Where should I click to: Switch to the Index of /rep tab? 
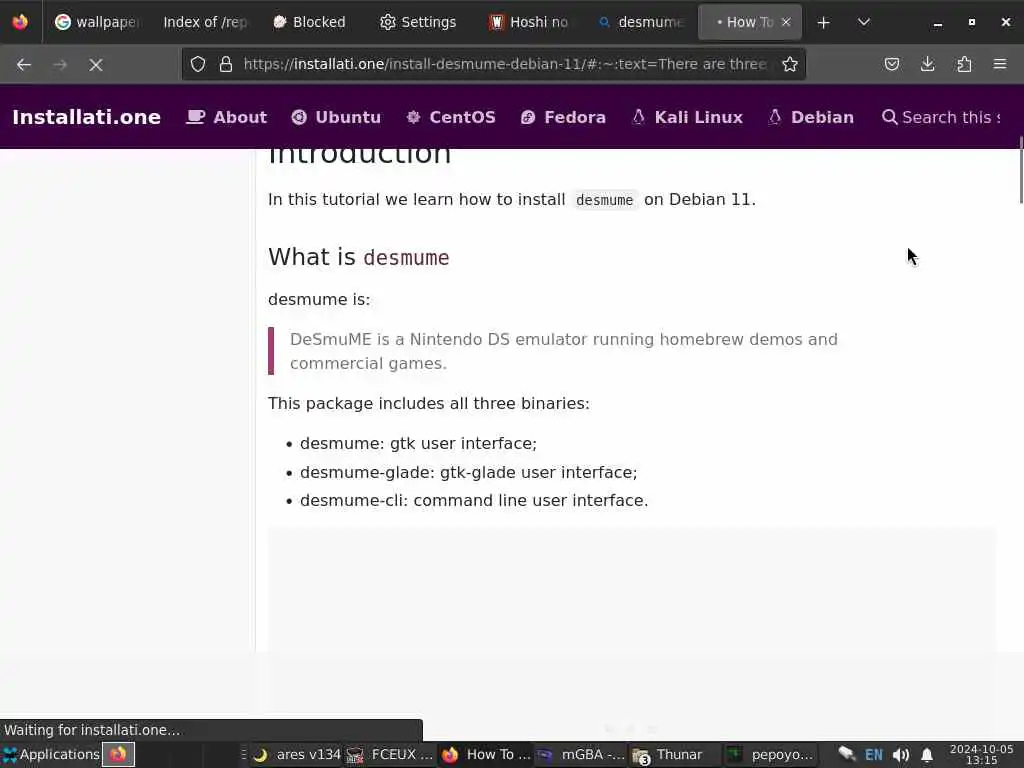[x=205, y=22]
